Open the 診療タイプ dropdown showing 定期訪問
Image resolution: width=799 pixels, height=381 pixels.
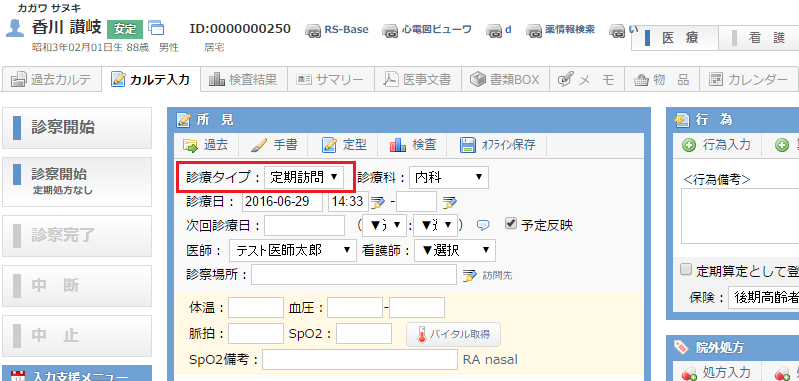tap(303, 177)
